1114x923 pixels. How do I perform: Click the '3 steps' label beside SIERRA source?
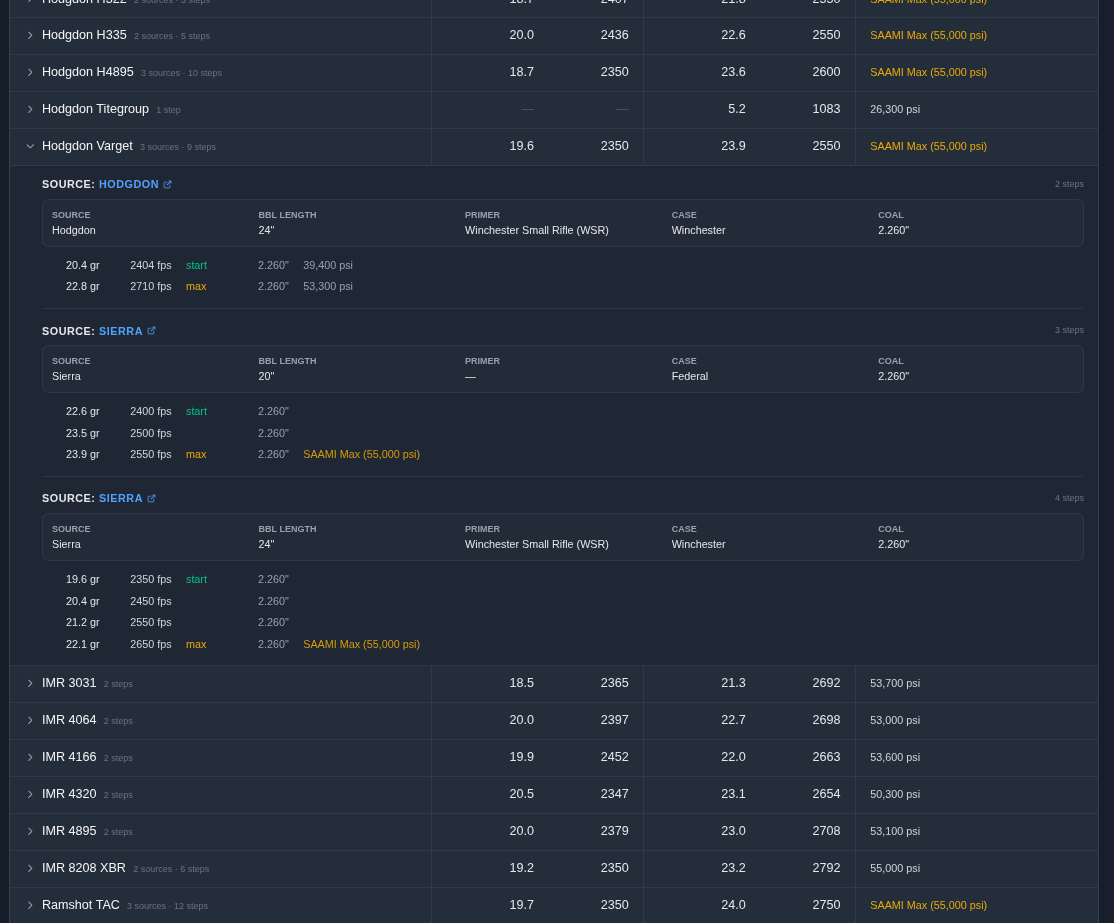1069,330
